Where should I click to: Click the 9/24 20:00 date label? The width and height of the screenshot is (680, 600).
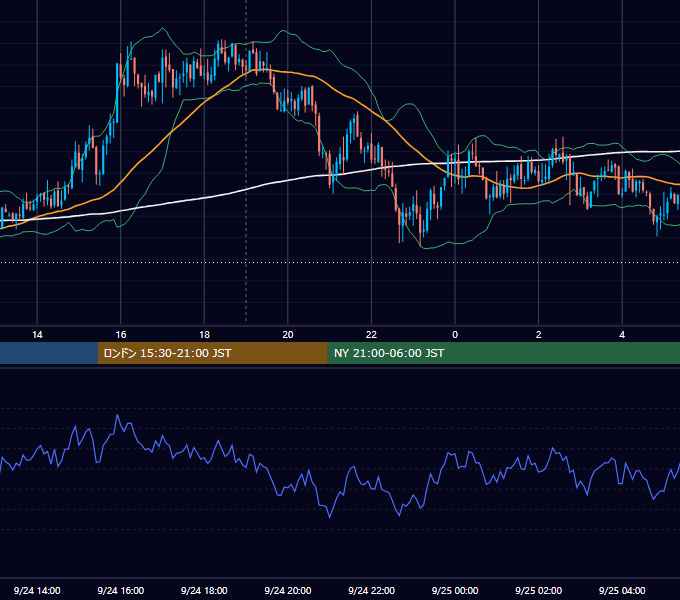pos(288,590)
